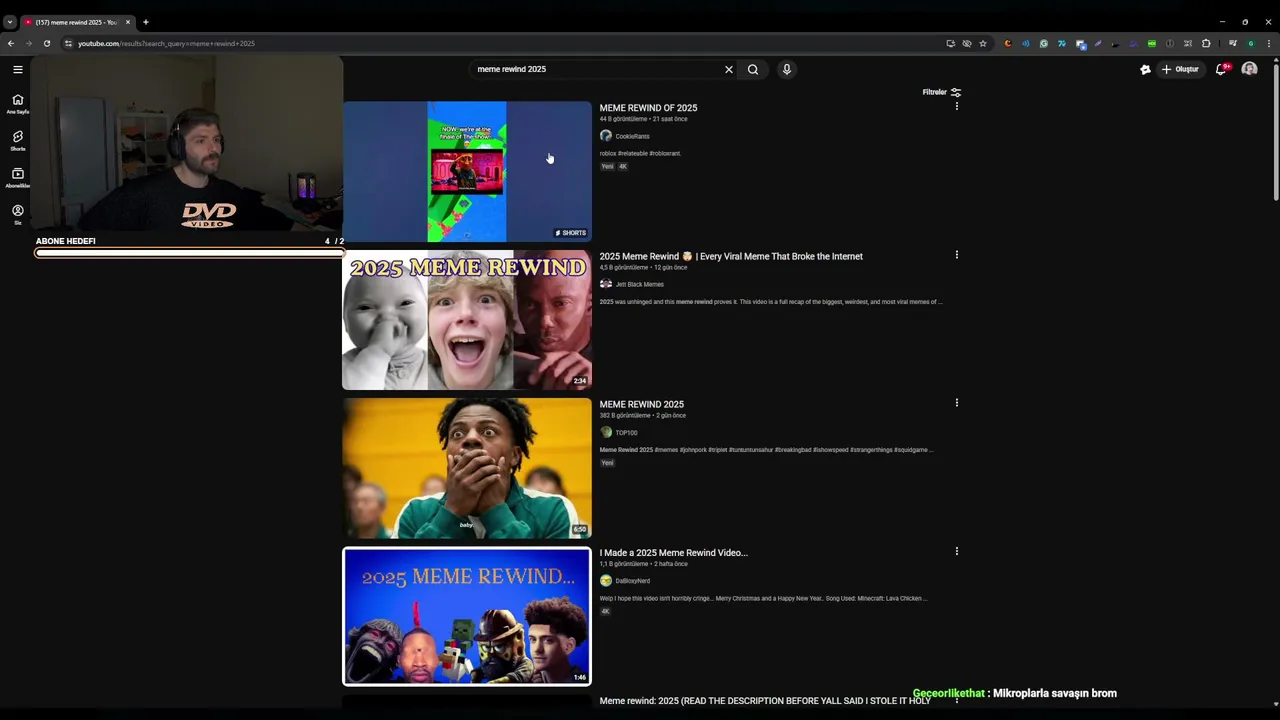Image resolution: width=1280 pixels, height=720 pixels.
Task: Reload the page
Action: 46,43
